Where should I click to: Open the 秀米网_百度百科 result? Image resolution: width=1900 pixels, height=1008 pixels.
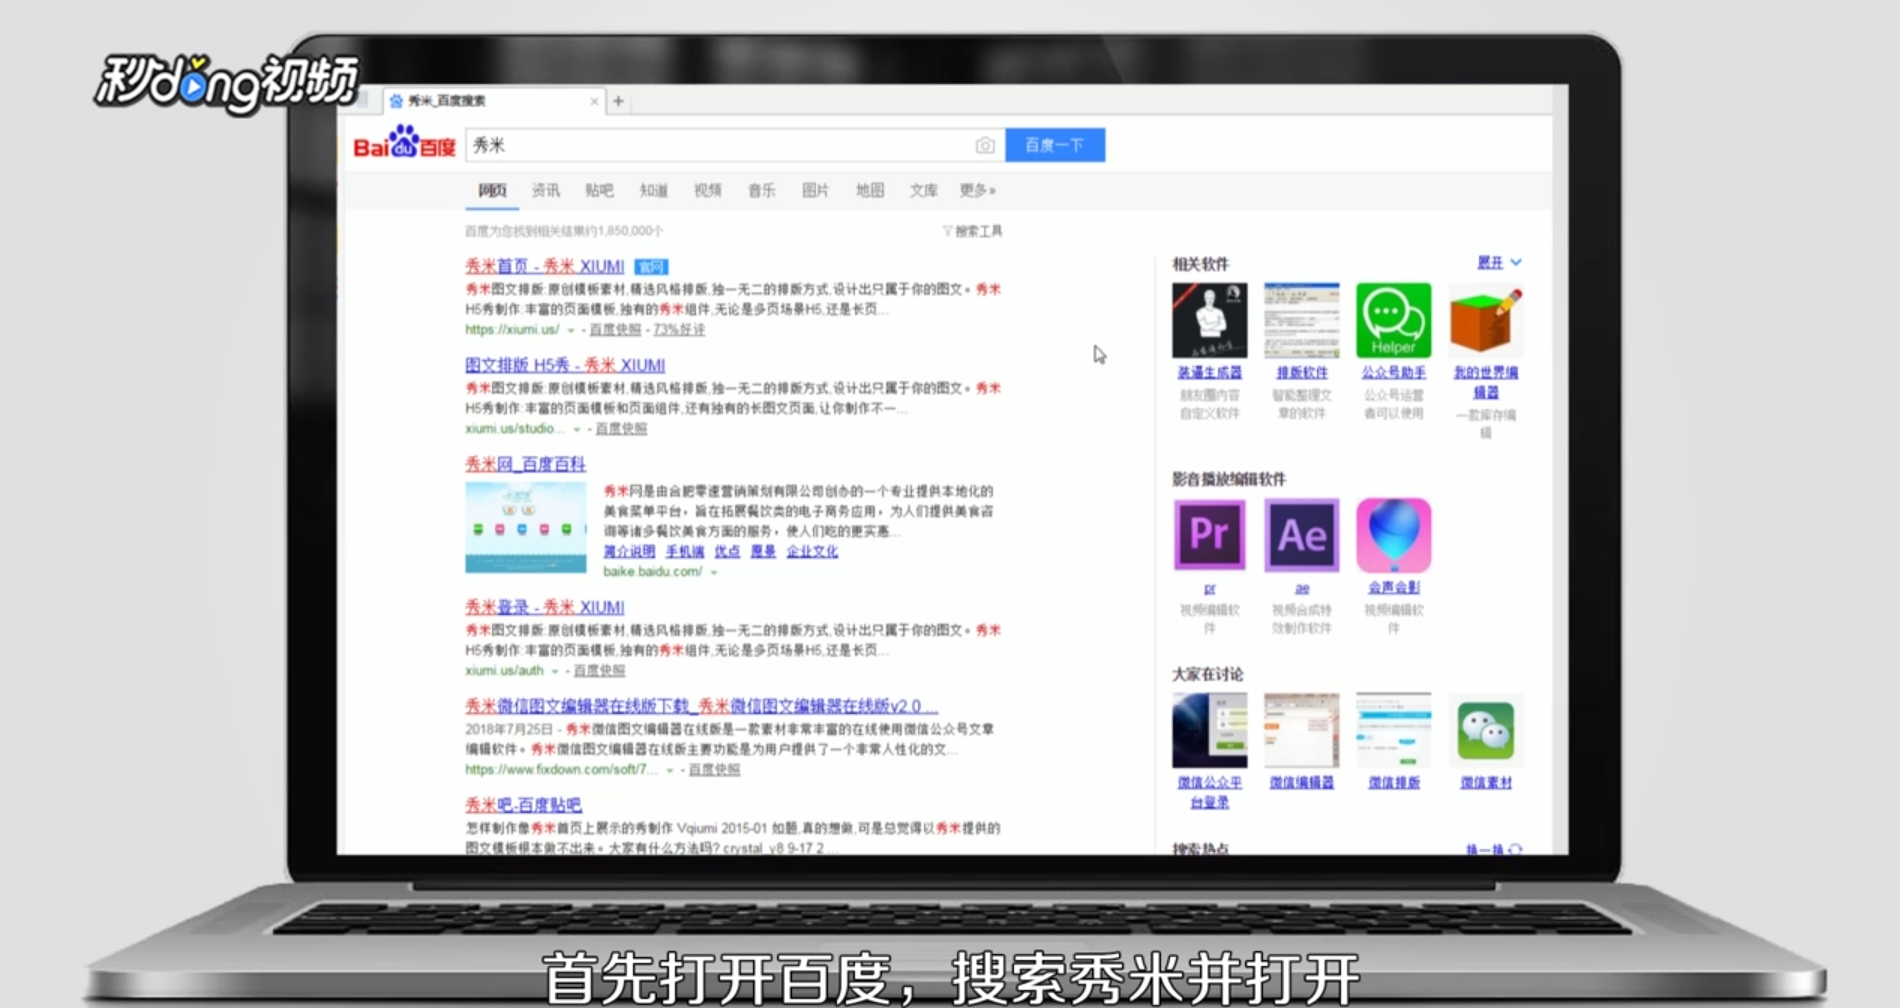[x=525, y=464]
